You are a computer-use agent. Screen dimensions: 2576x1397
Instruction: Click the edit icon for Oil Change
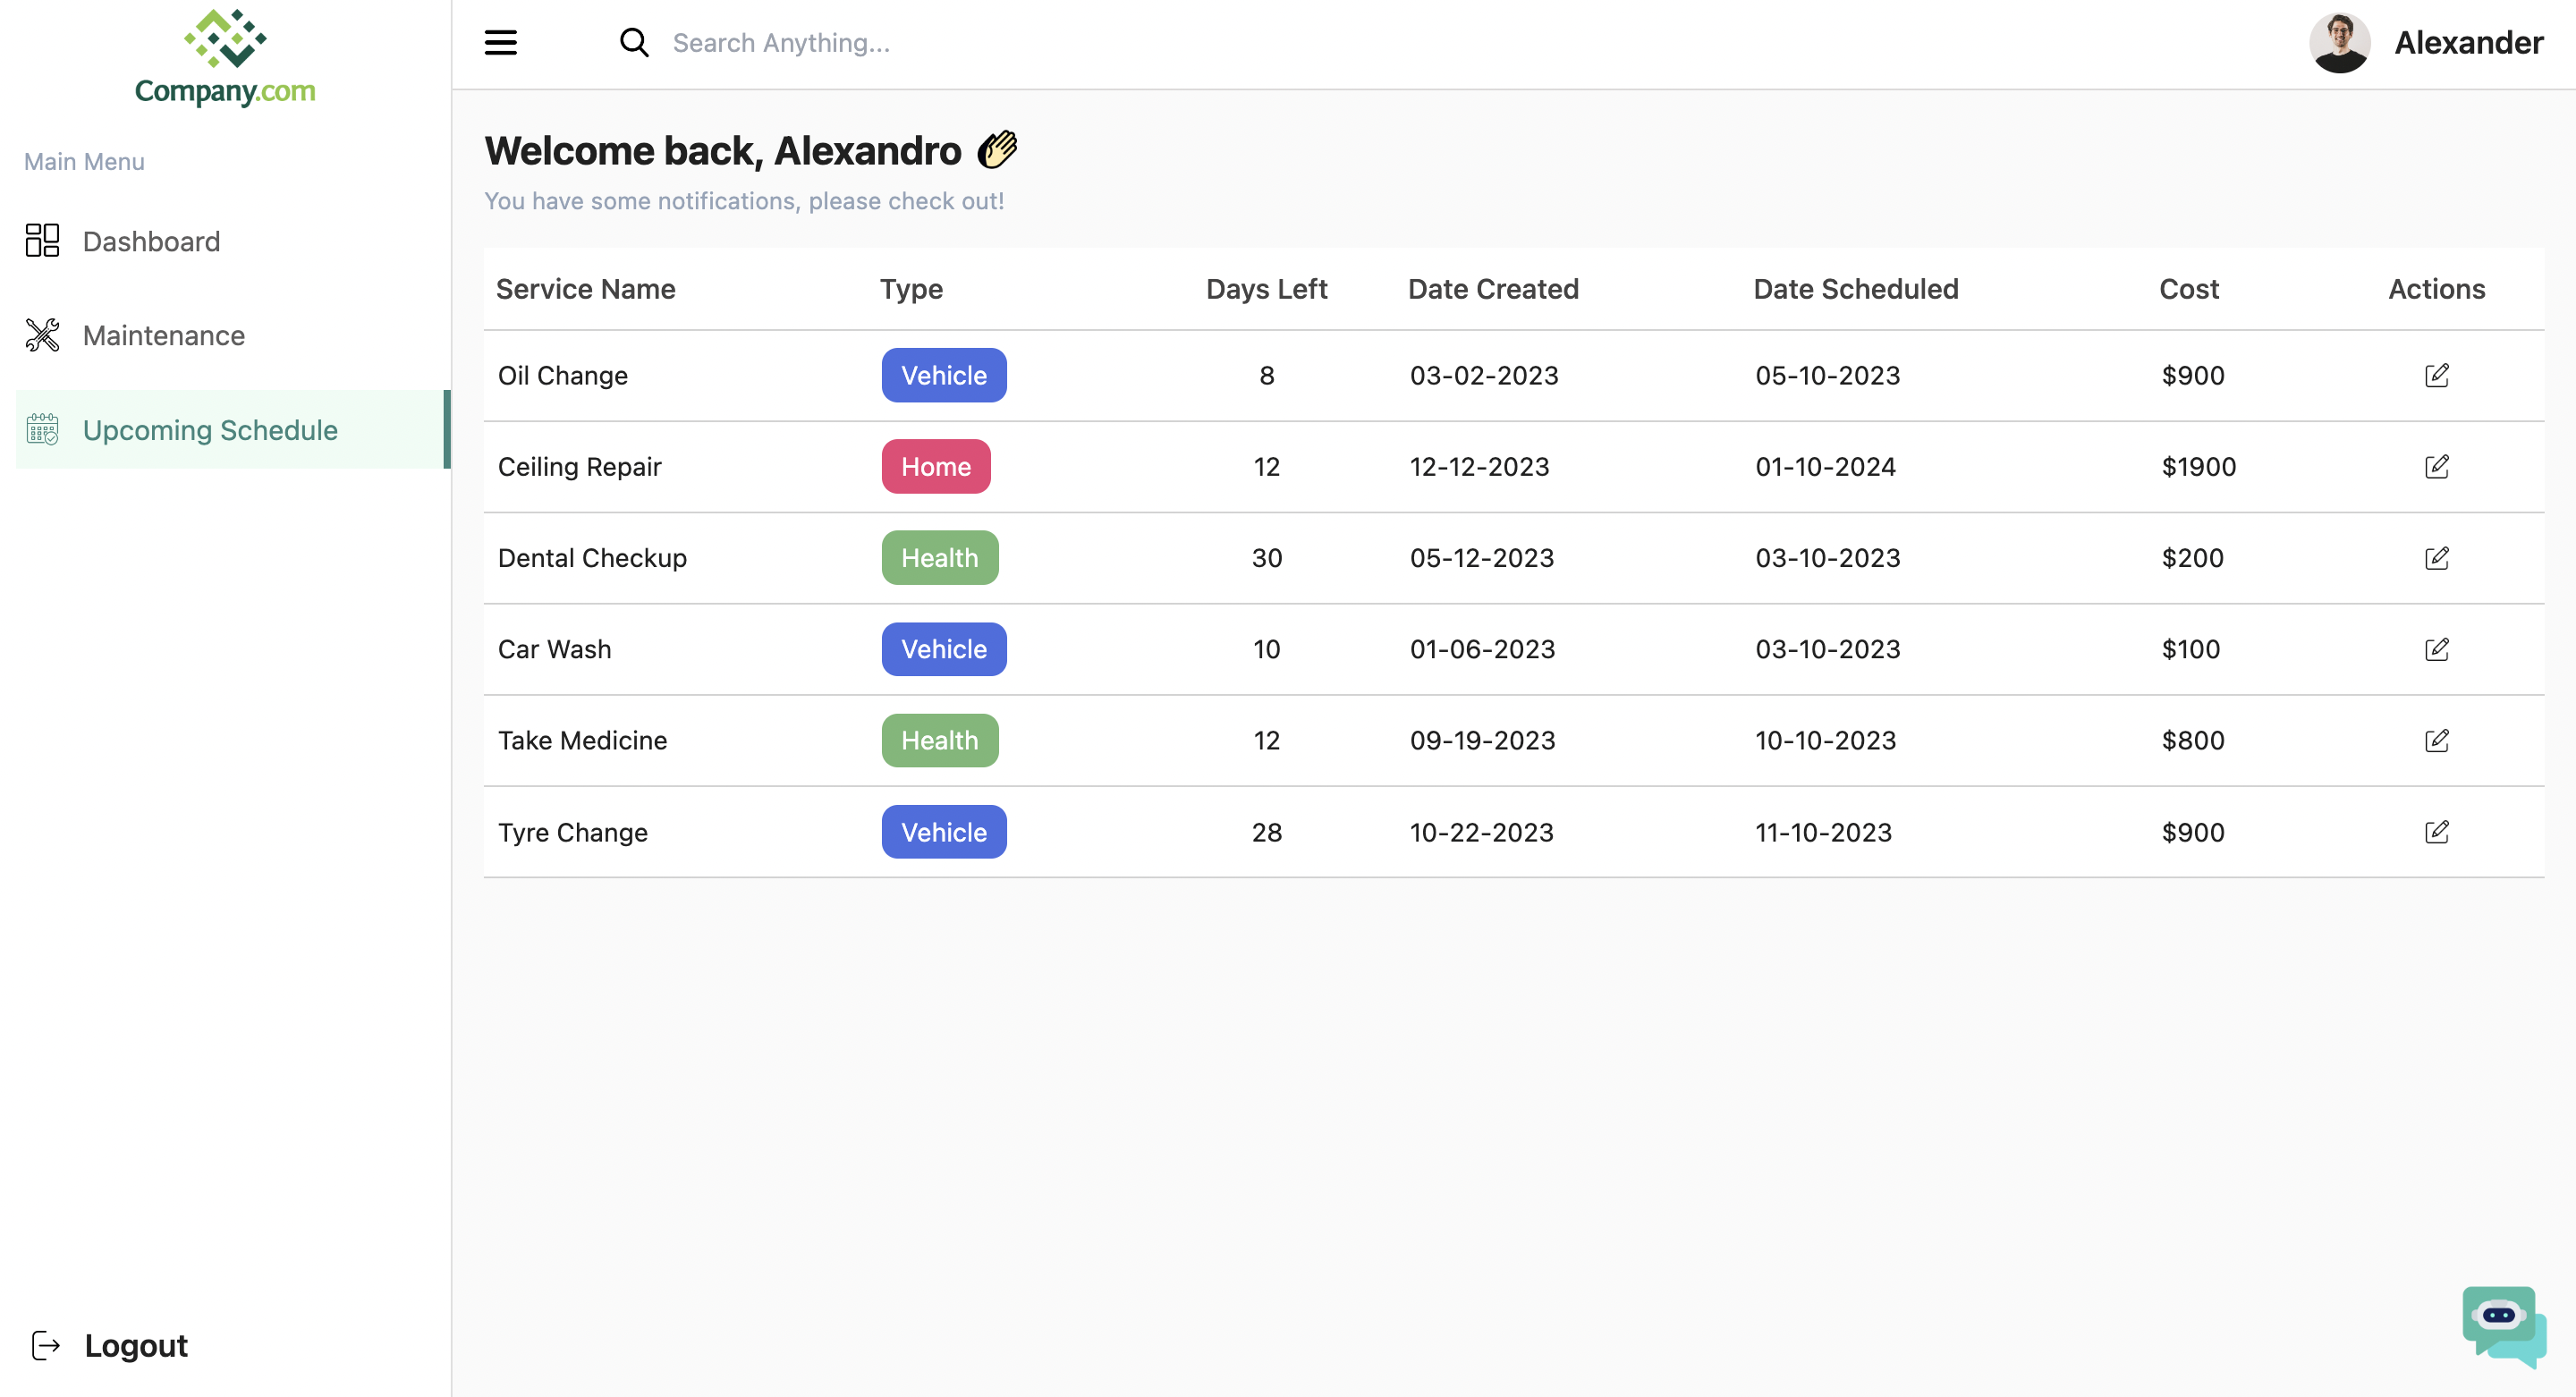[x=2437, y=375]
